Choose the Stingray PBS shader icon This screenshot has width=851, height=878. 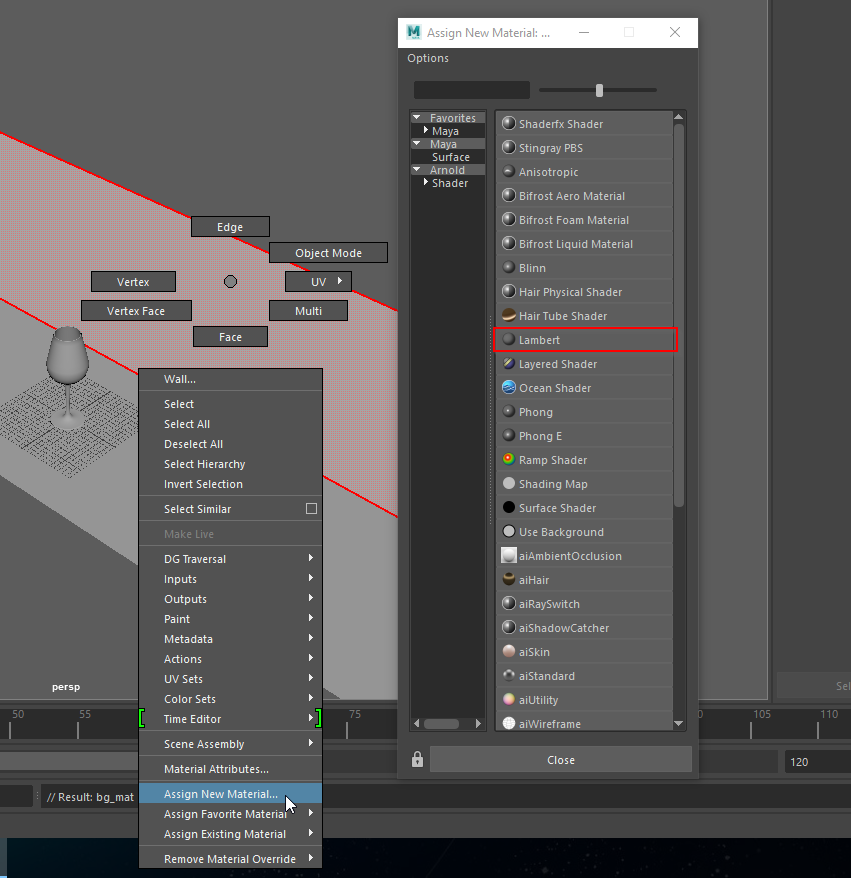(x=508, y=147)
